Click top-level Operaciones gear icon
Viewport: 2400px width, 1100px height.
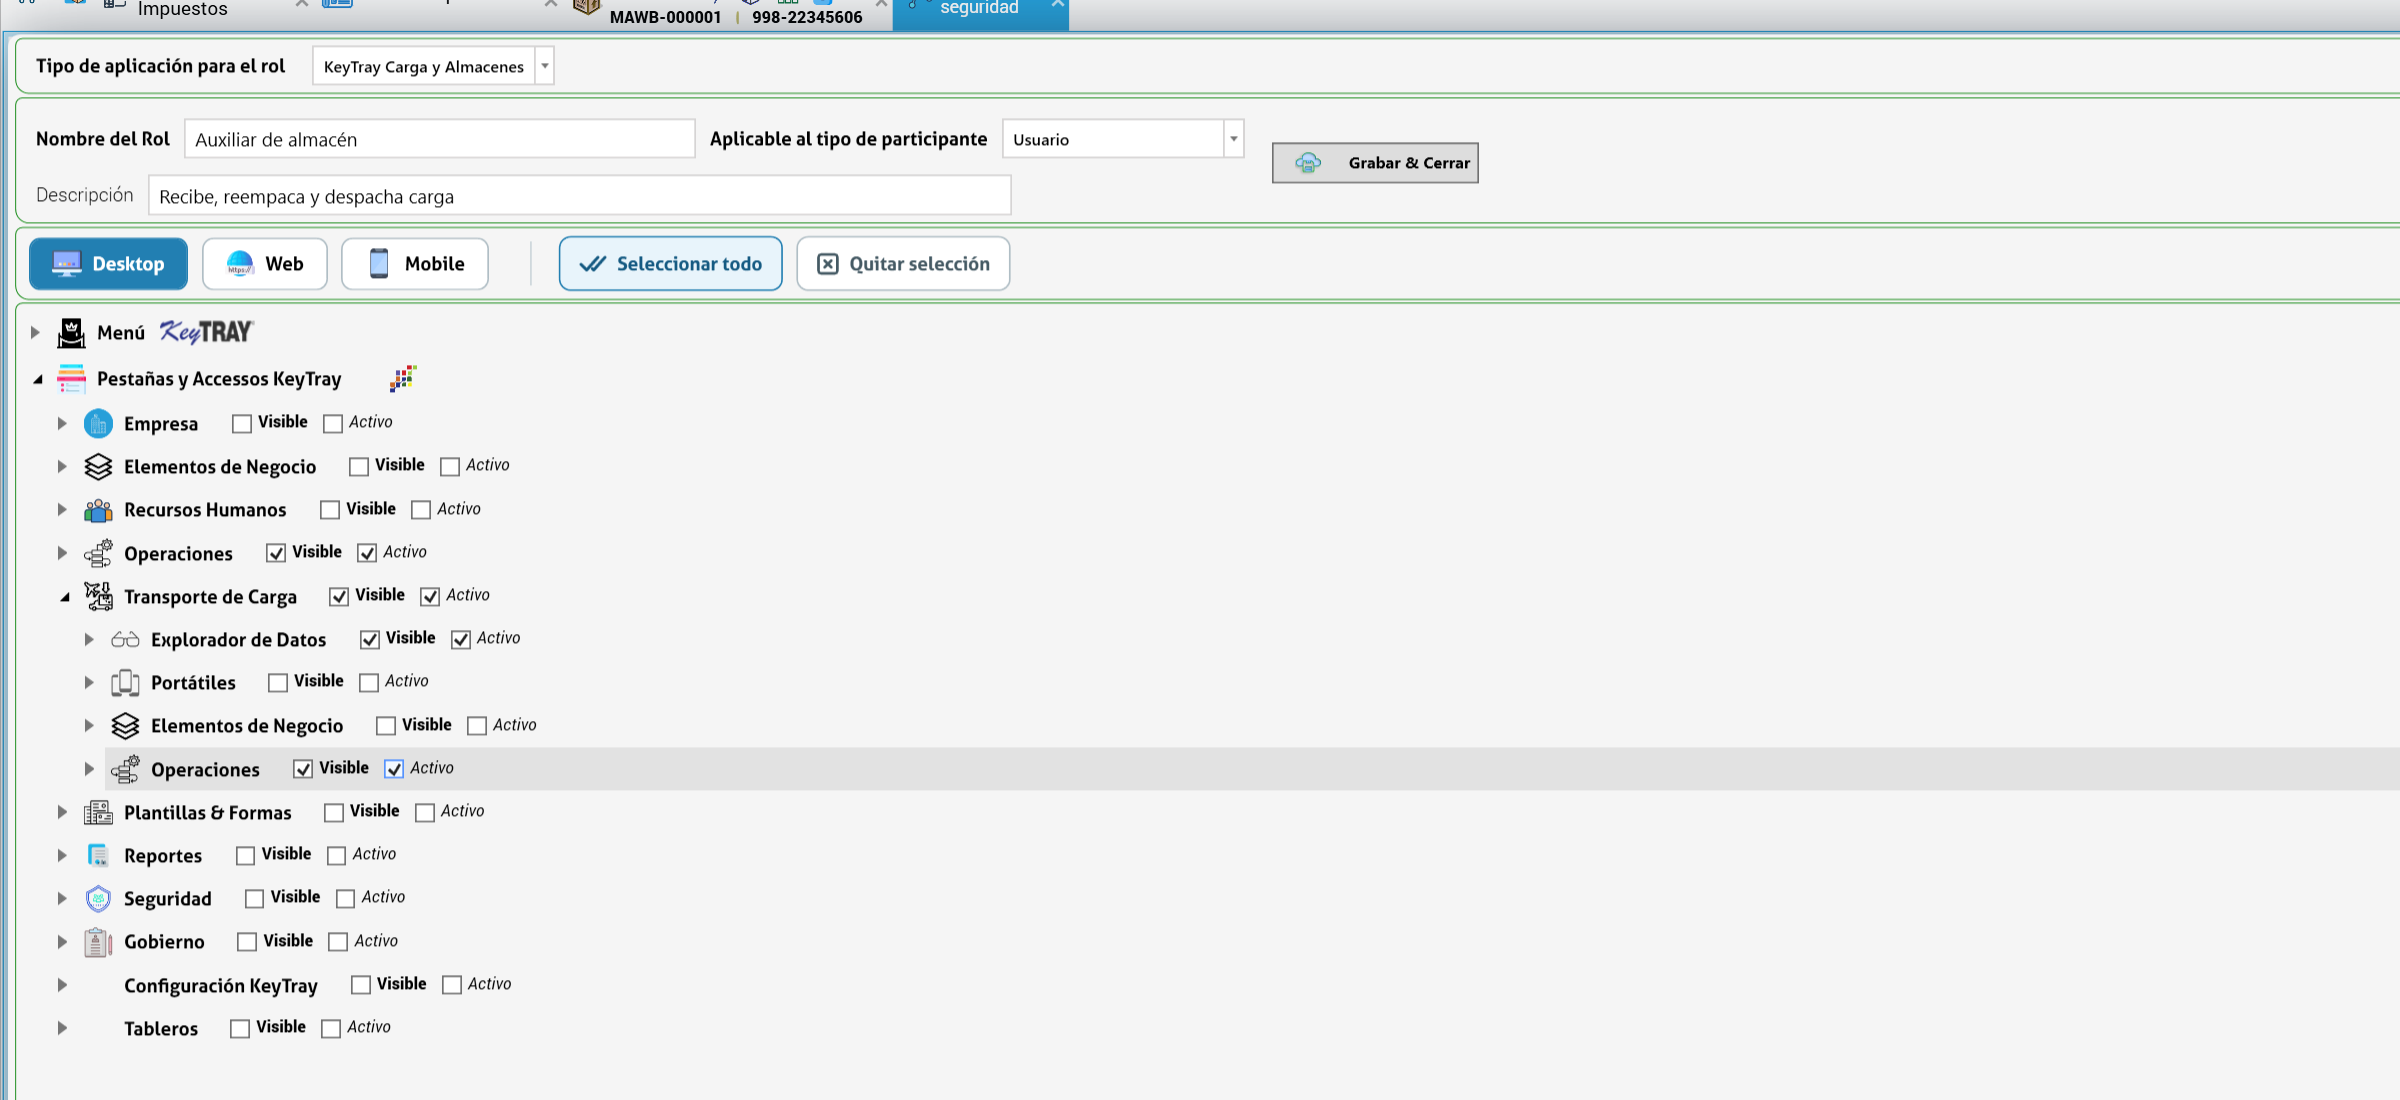point(98,553)
